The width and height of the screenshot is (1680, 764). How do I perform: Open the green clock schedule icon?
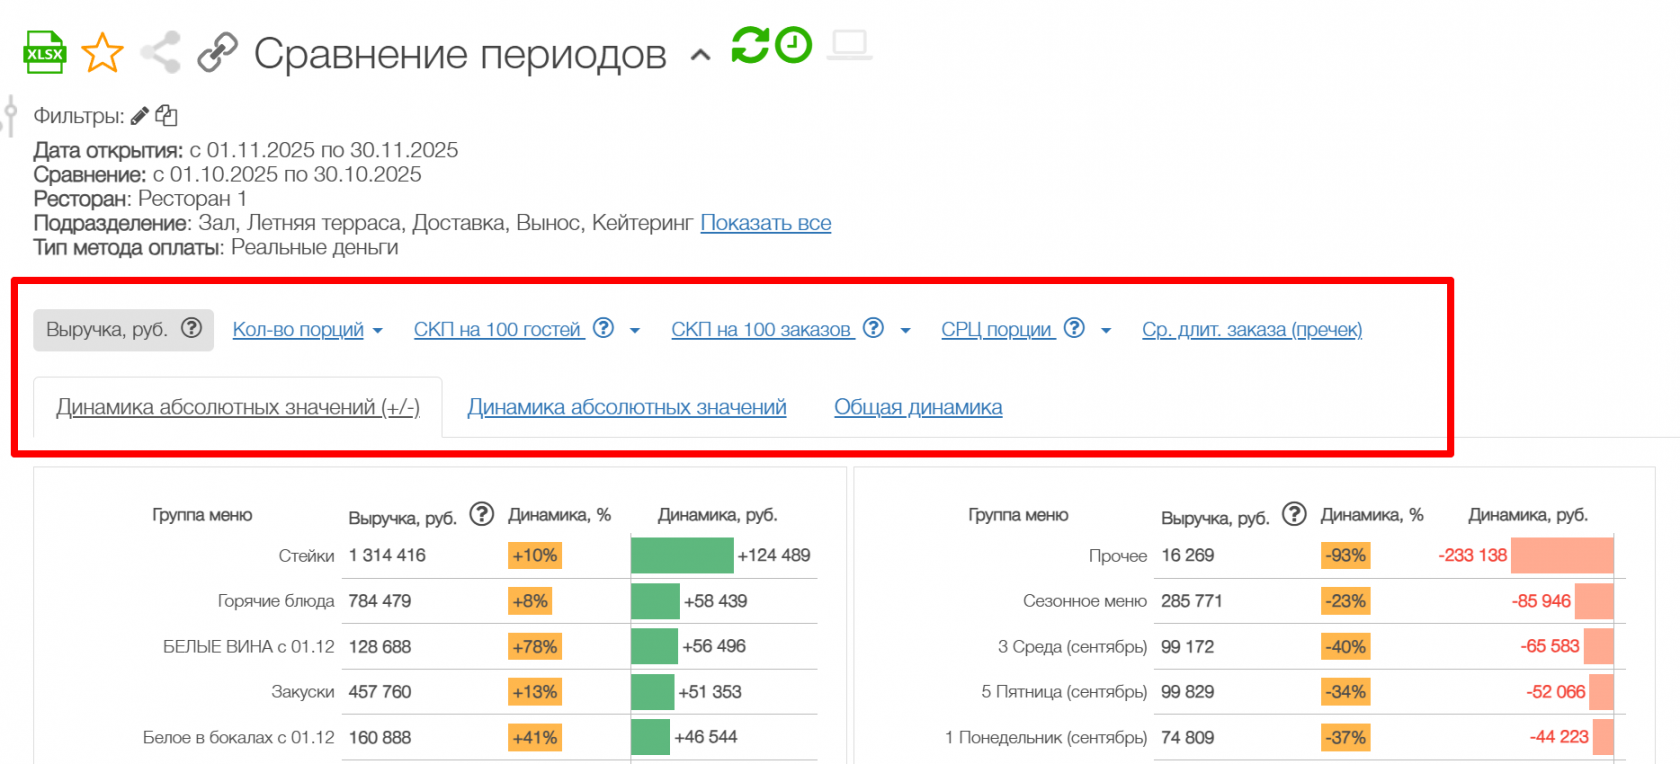794,45
